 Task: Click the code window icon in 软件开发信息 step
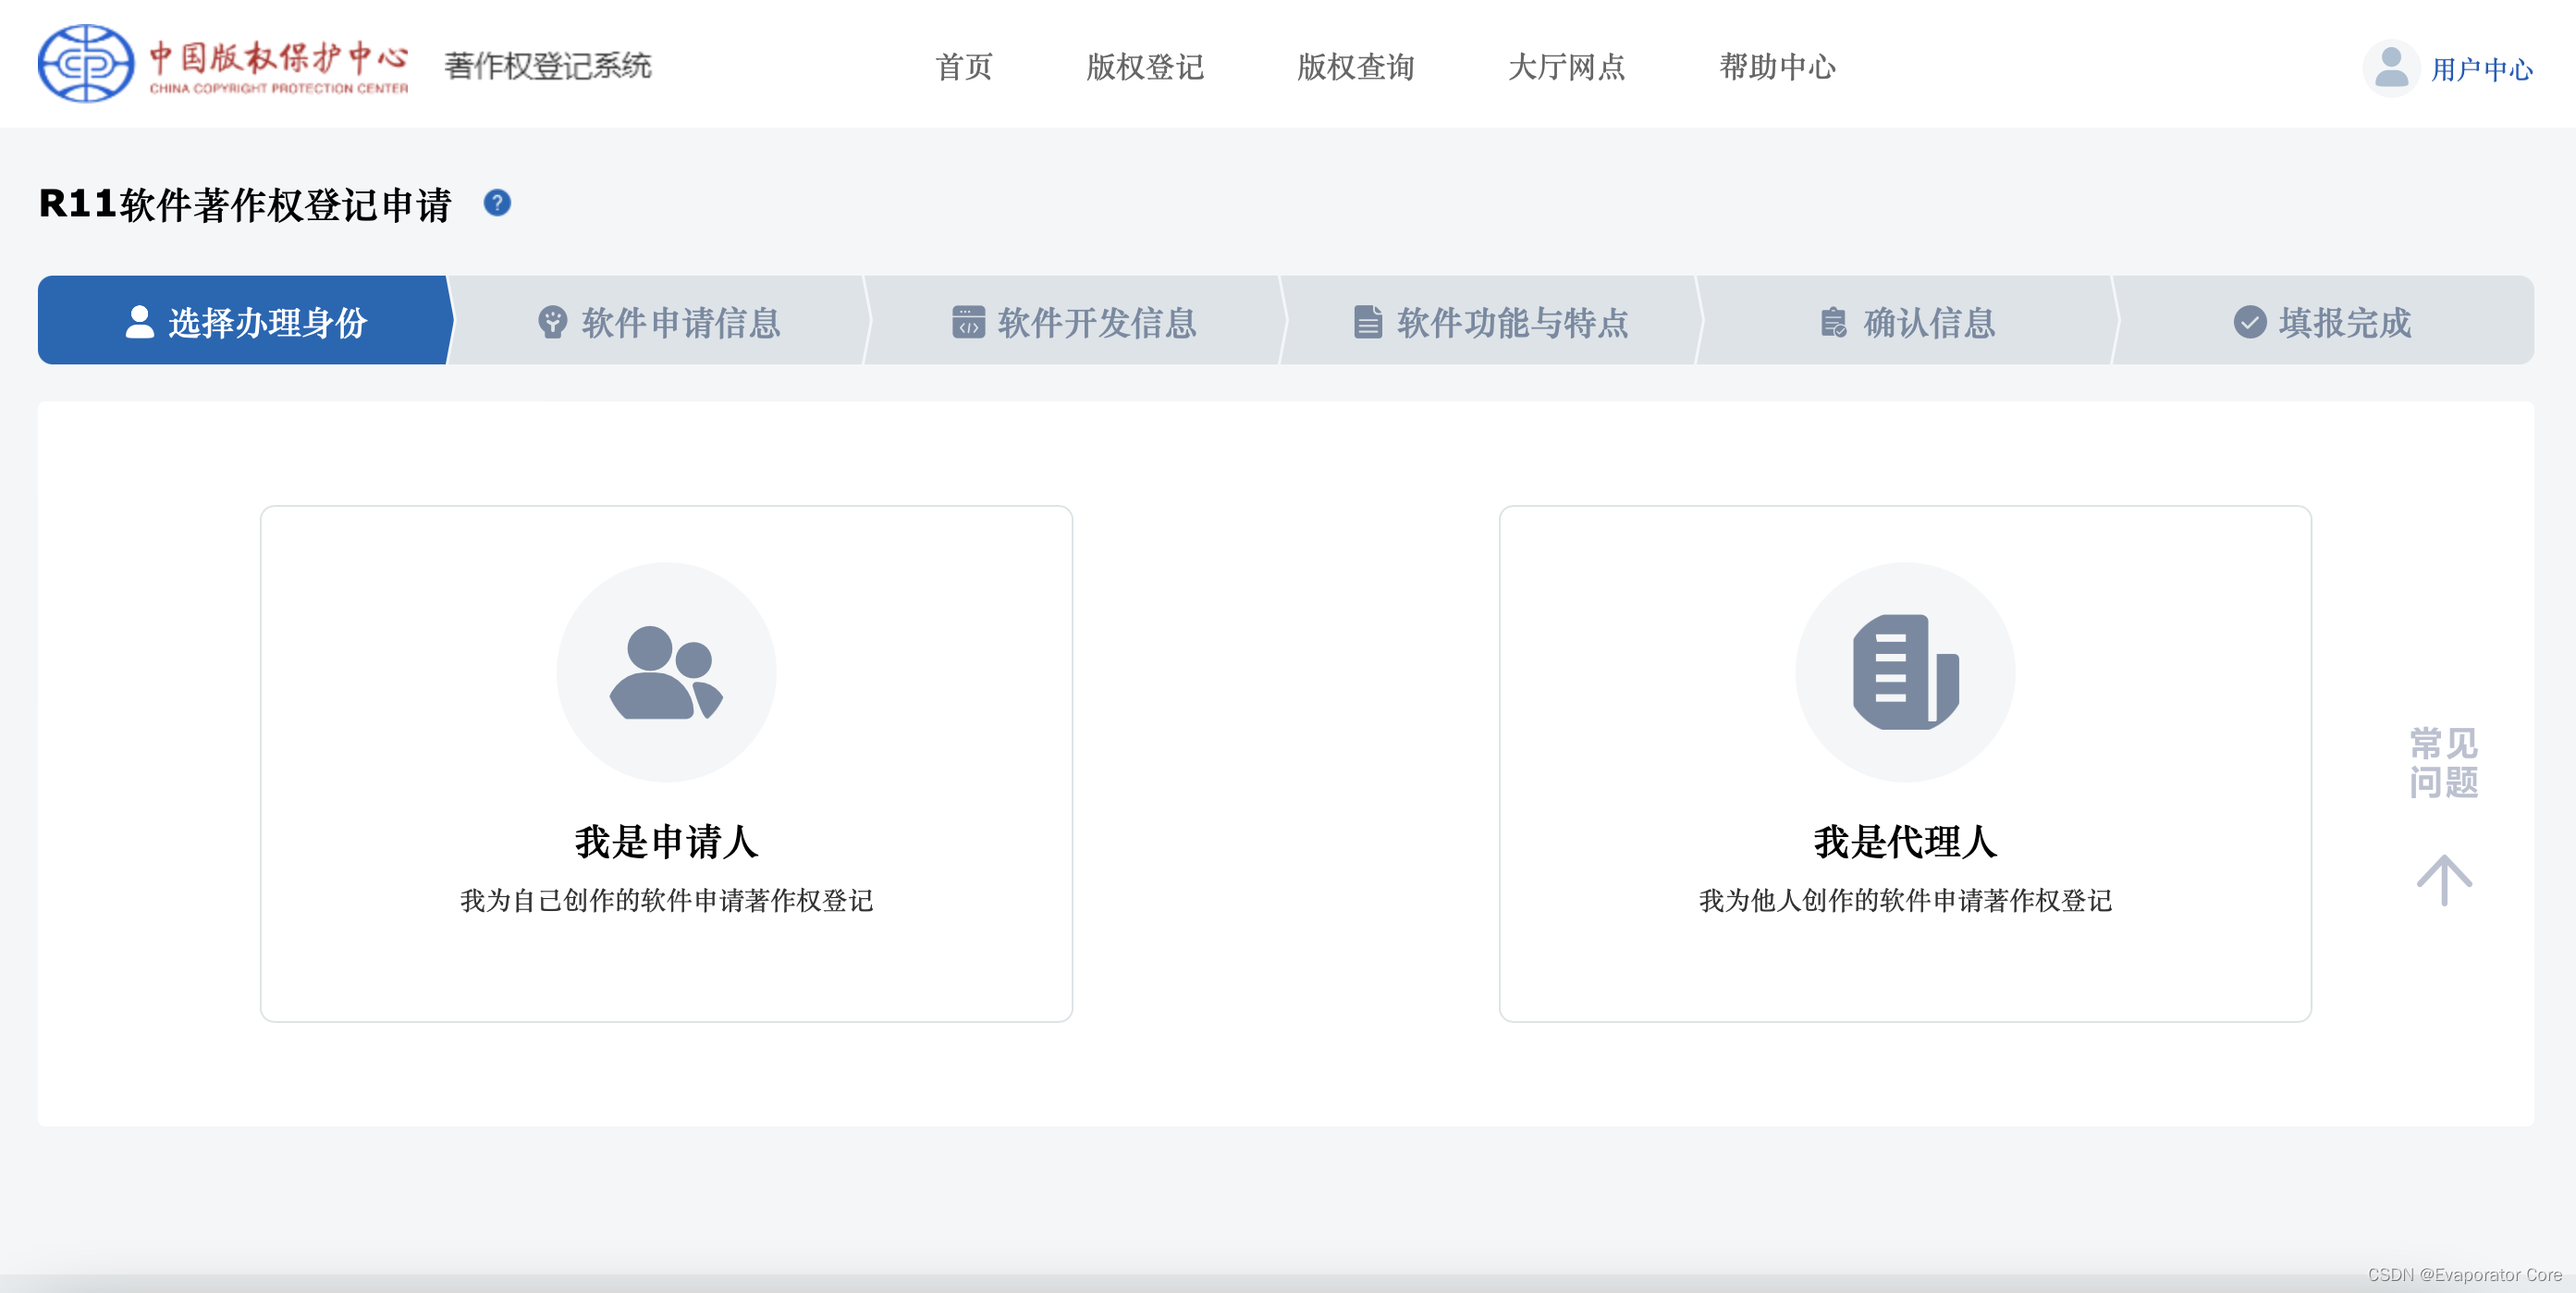pos(968,322)
